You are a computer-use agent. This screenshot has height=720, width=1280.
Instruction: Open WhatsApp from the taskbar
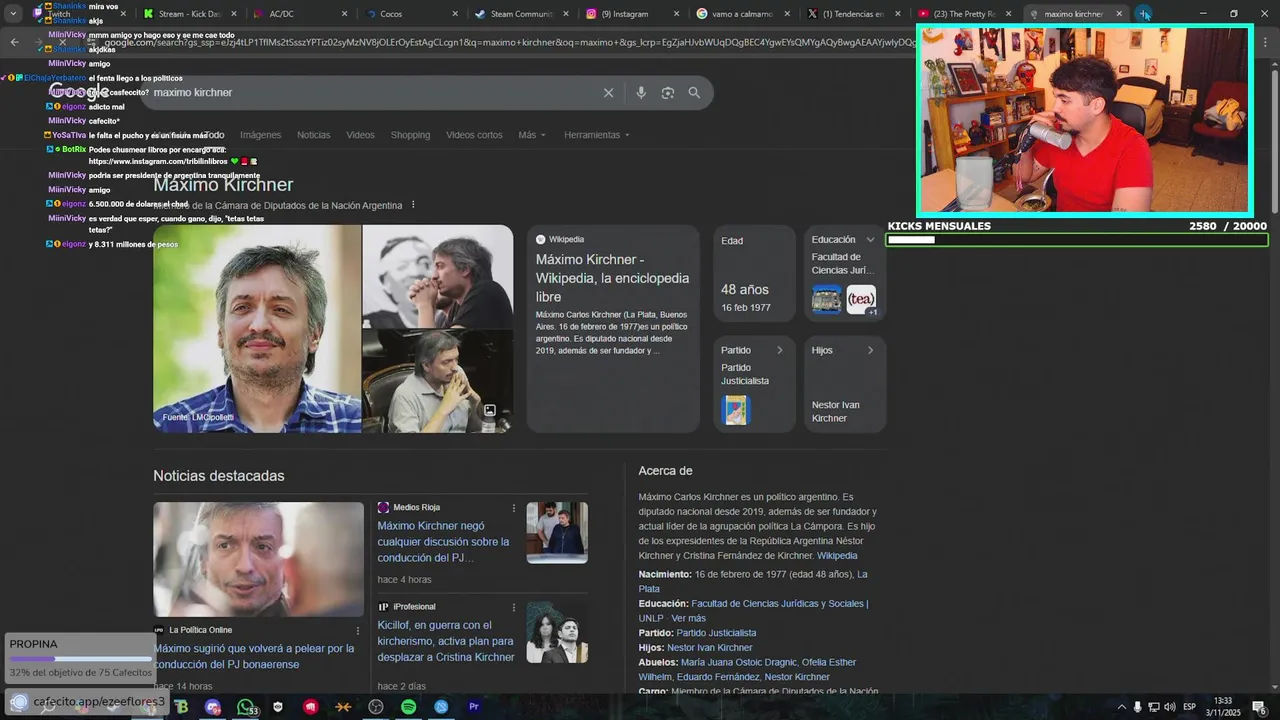tap(246, 707)
